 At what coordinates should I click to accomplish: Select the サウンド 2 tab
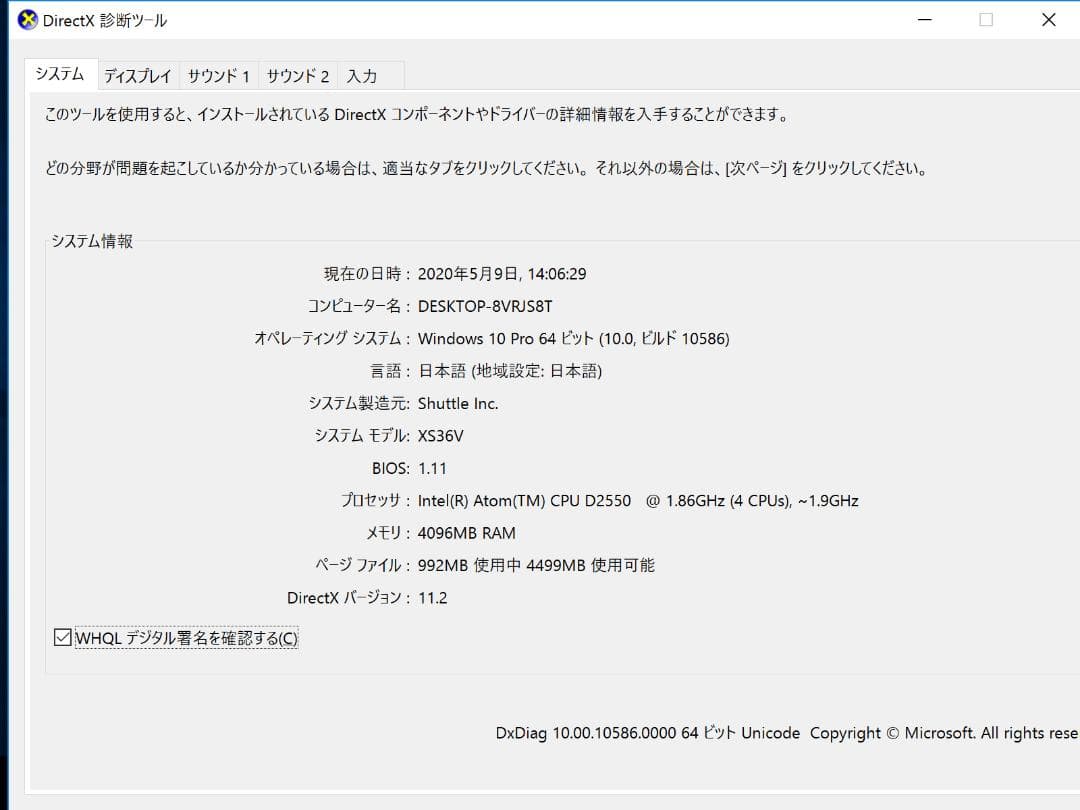coord(298,74)
